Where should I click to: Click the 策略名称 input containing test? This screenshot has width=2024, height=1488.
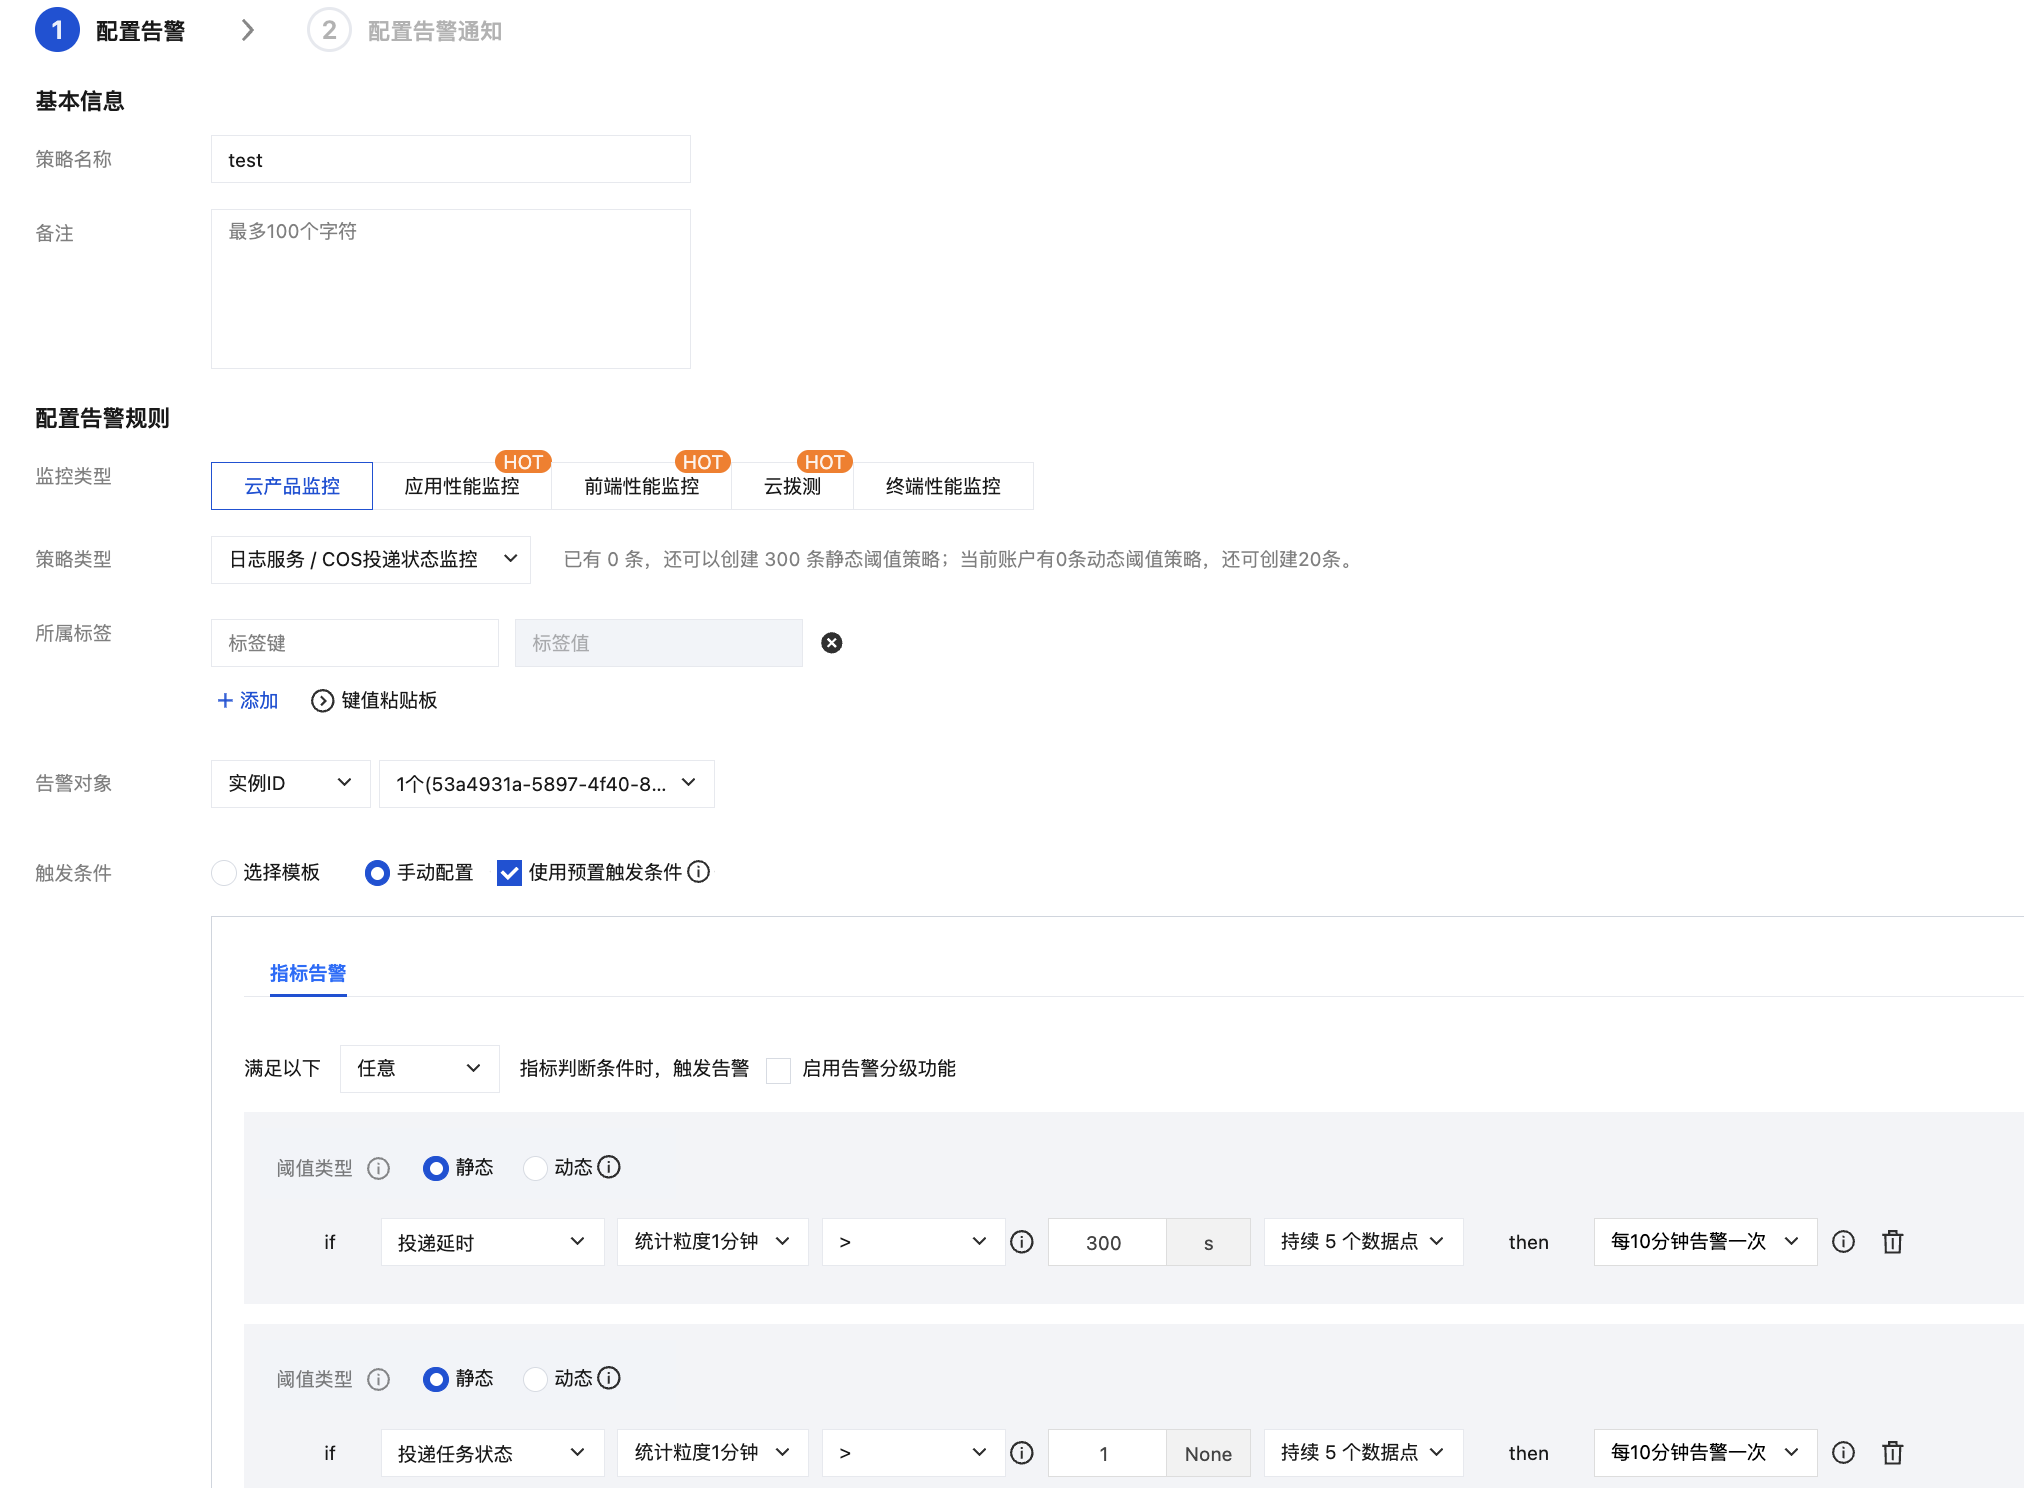click(450, 160)
